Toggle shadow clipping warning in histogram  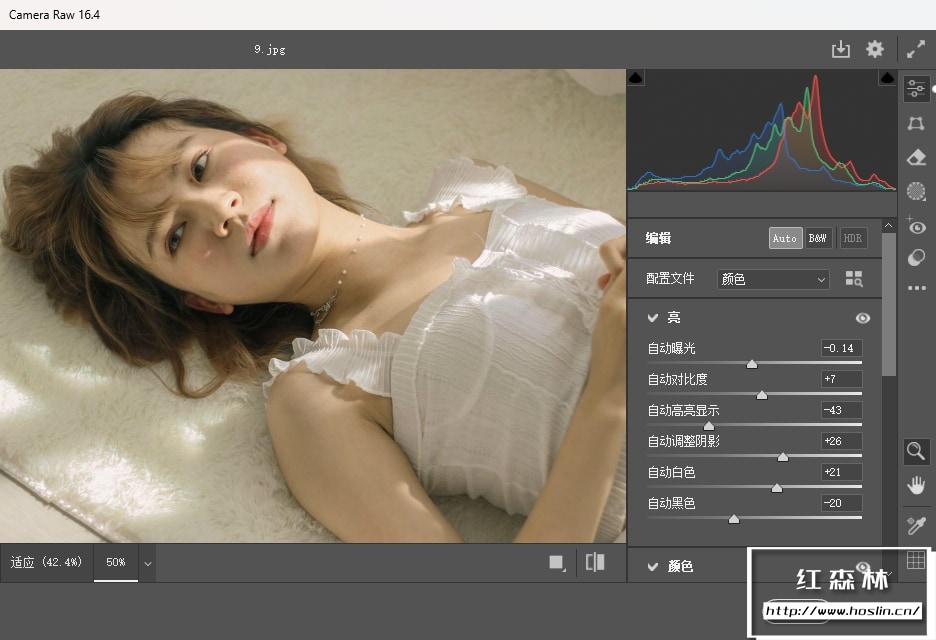636,78
